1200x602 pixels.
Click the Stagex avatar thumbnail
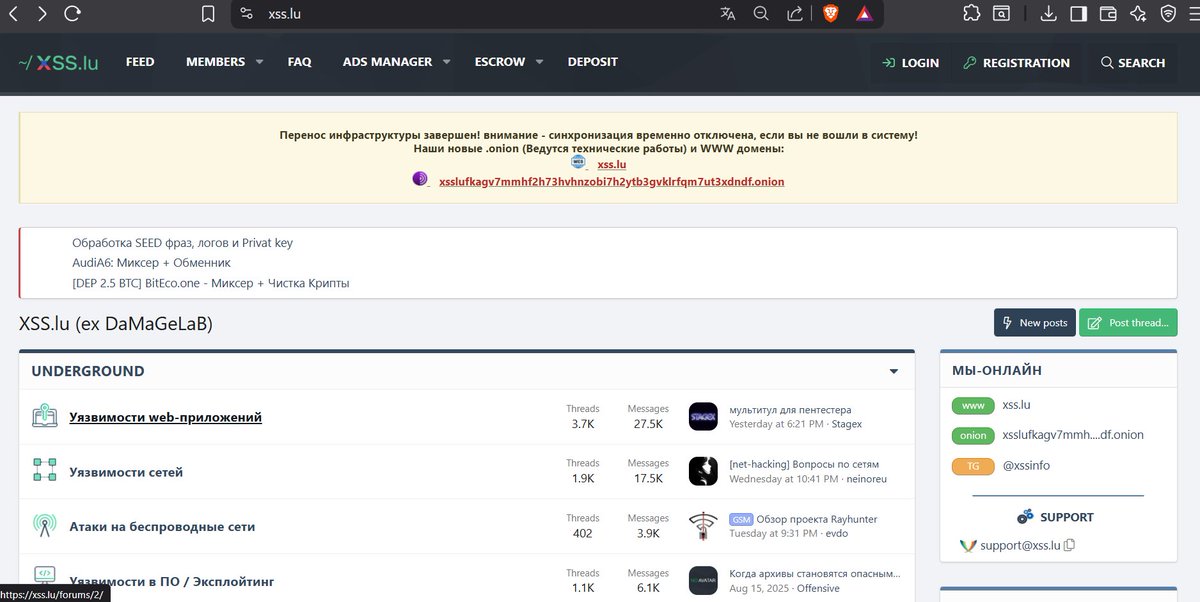[x=704, y=416]
